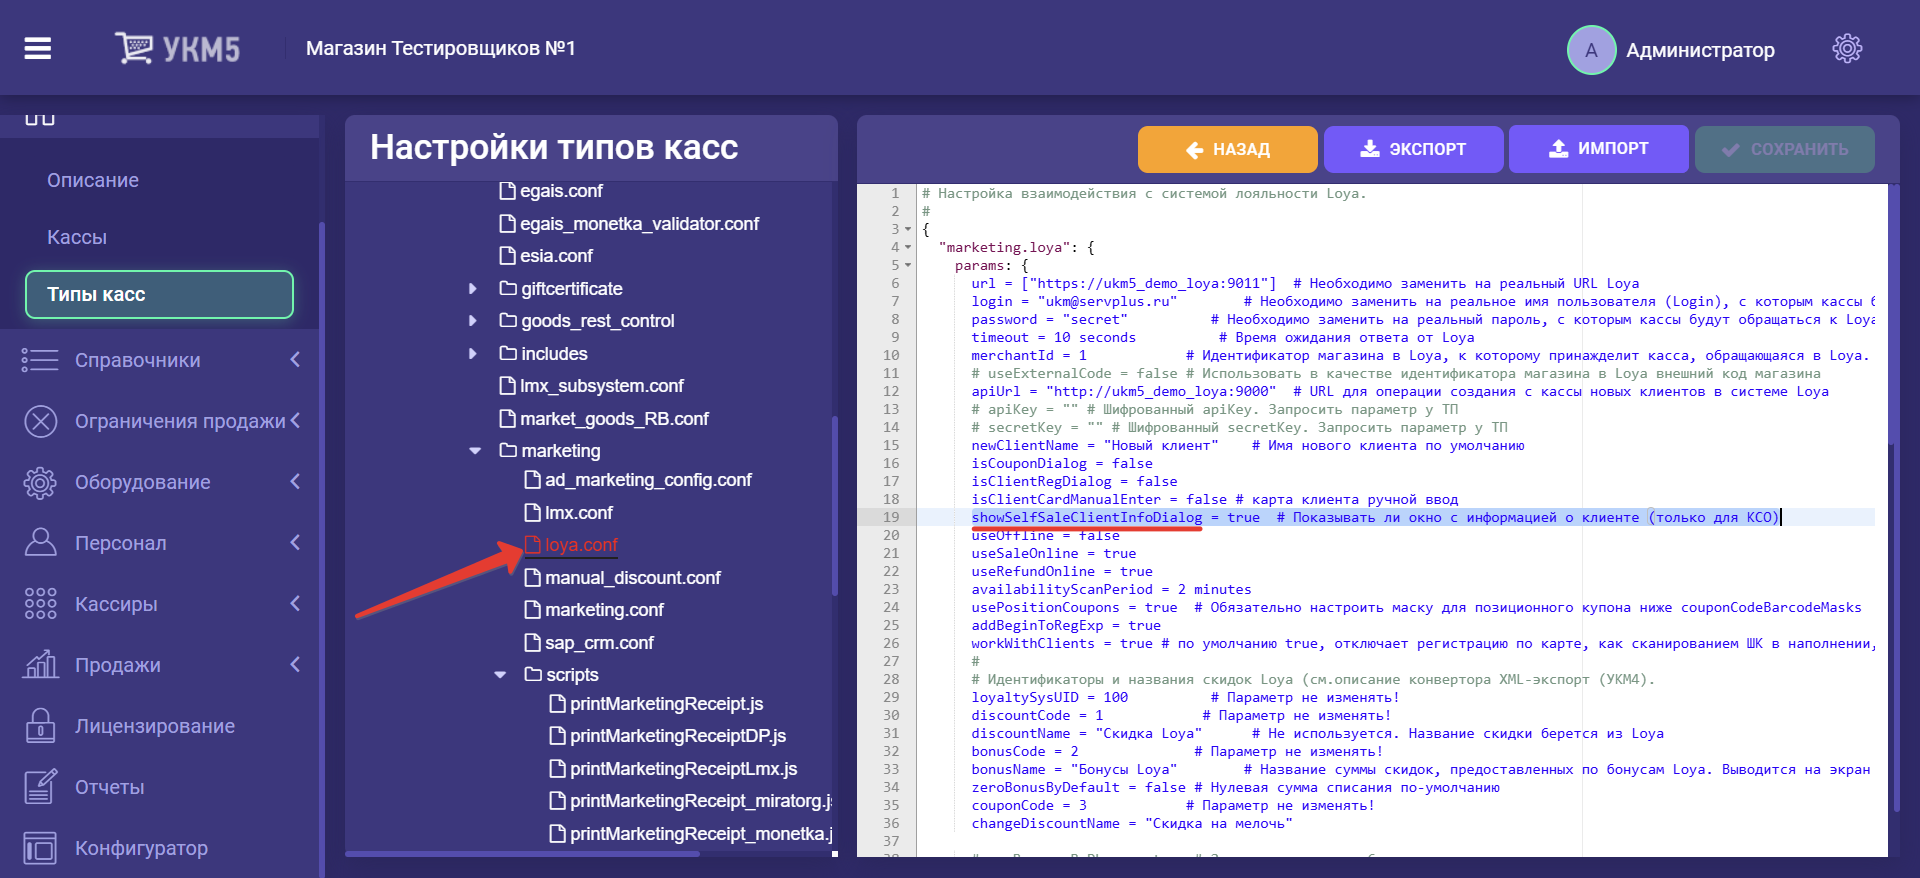
Task: Open the loya.conf file
Action: point(581,545)
